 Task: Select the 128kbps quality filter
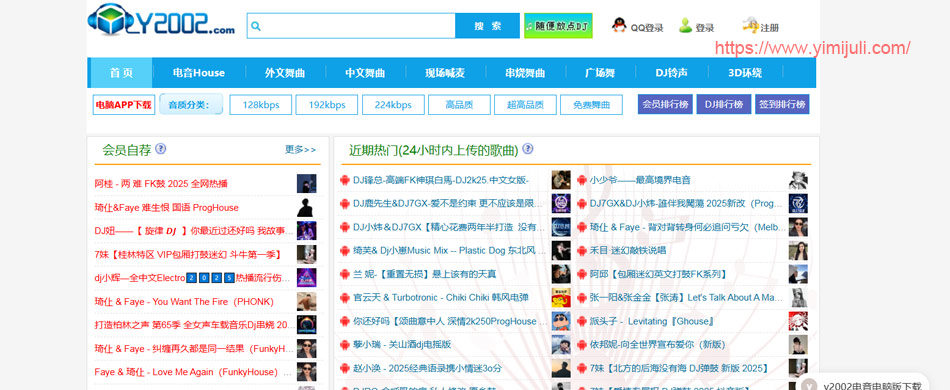(x=261, y=105)
